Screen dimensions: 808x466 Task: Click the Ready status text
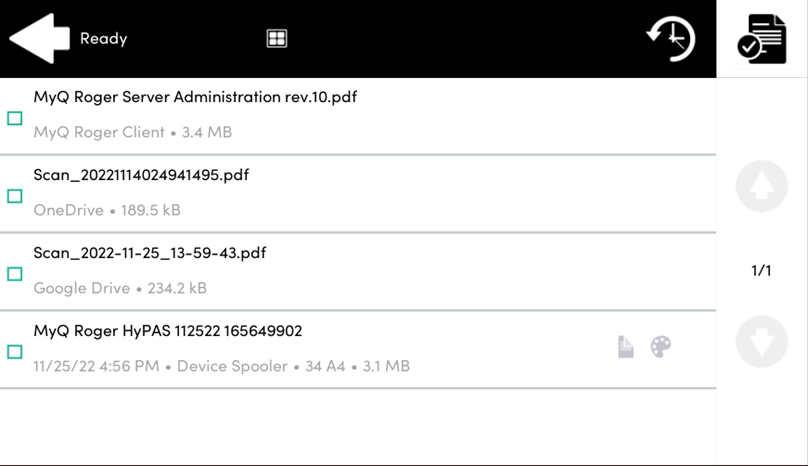pos(104,39)
